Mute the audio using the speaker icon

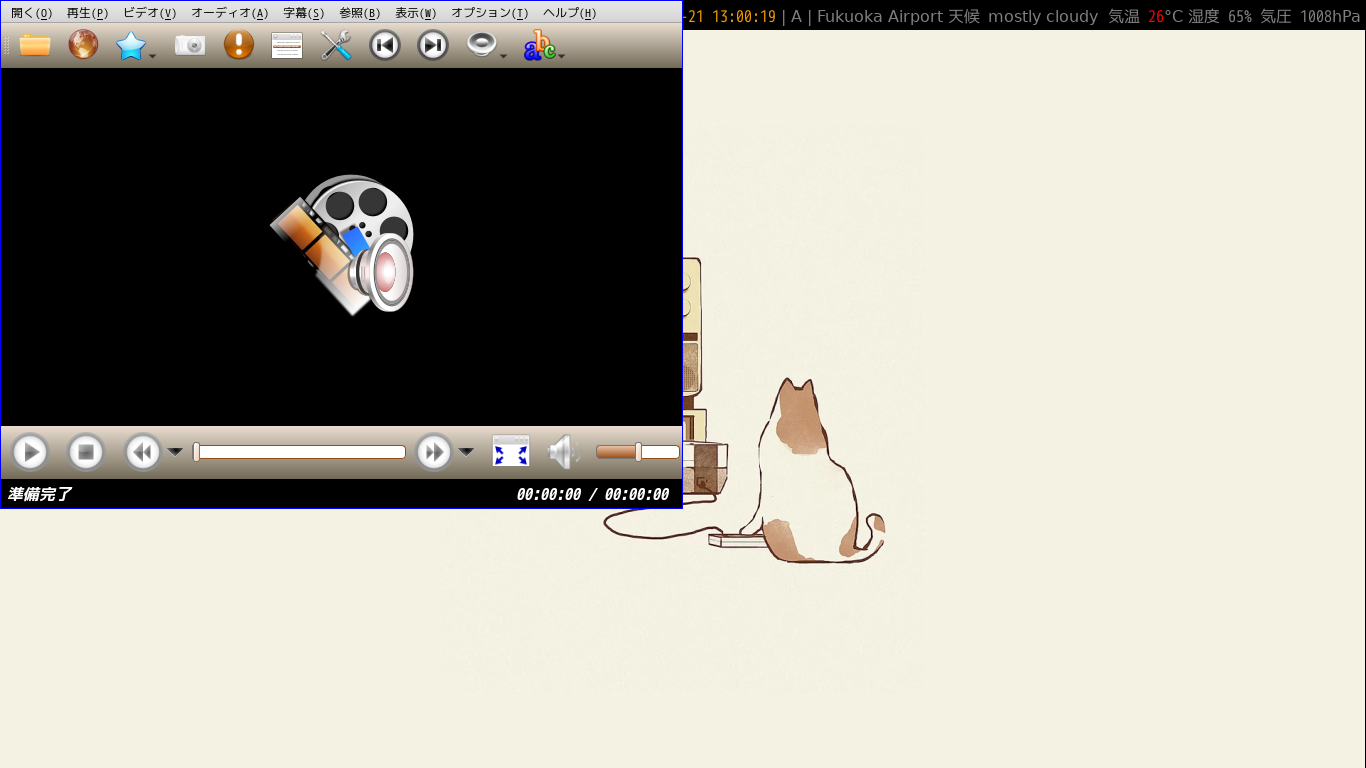[x=564, y=452]
